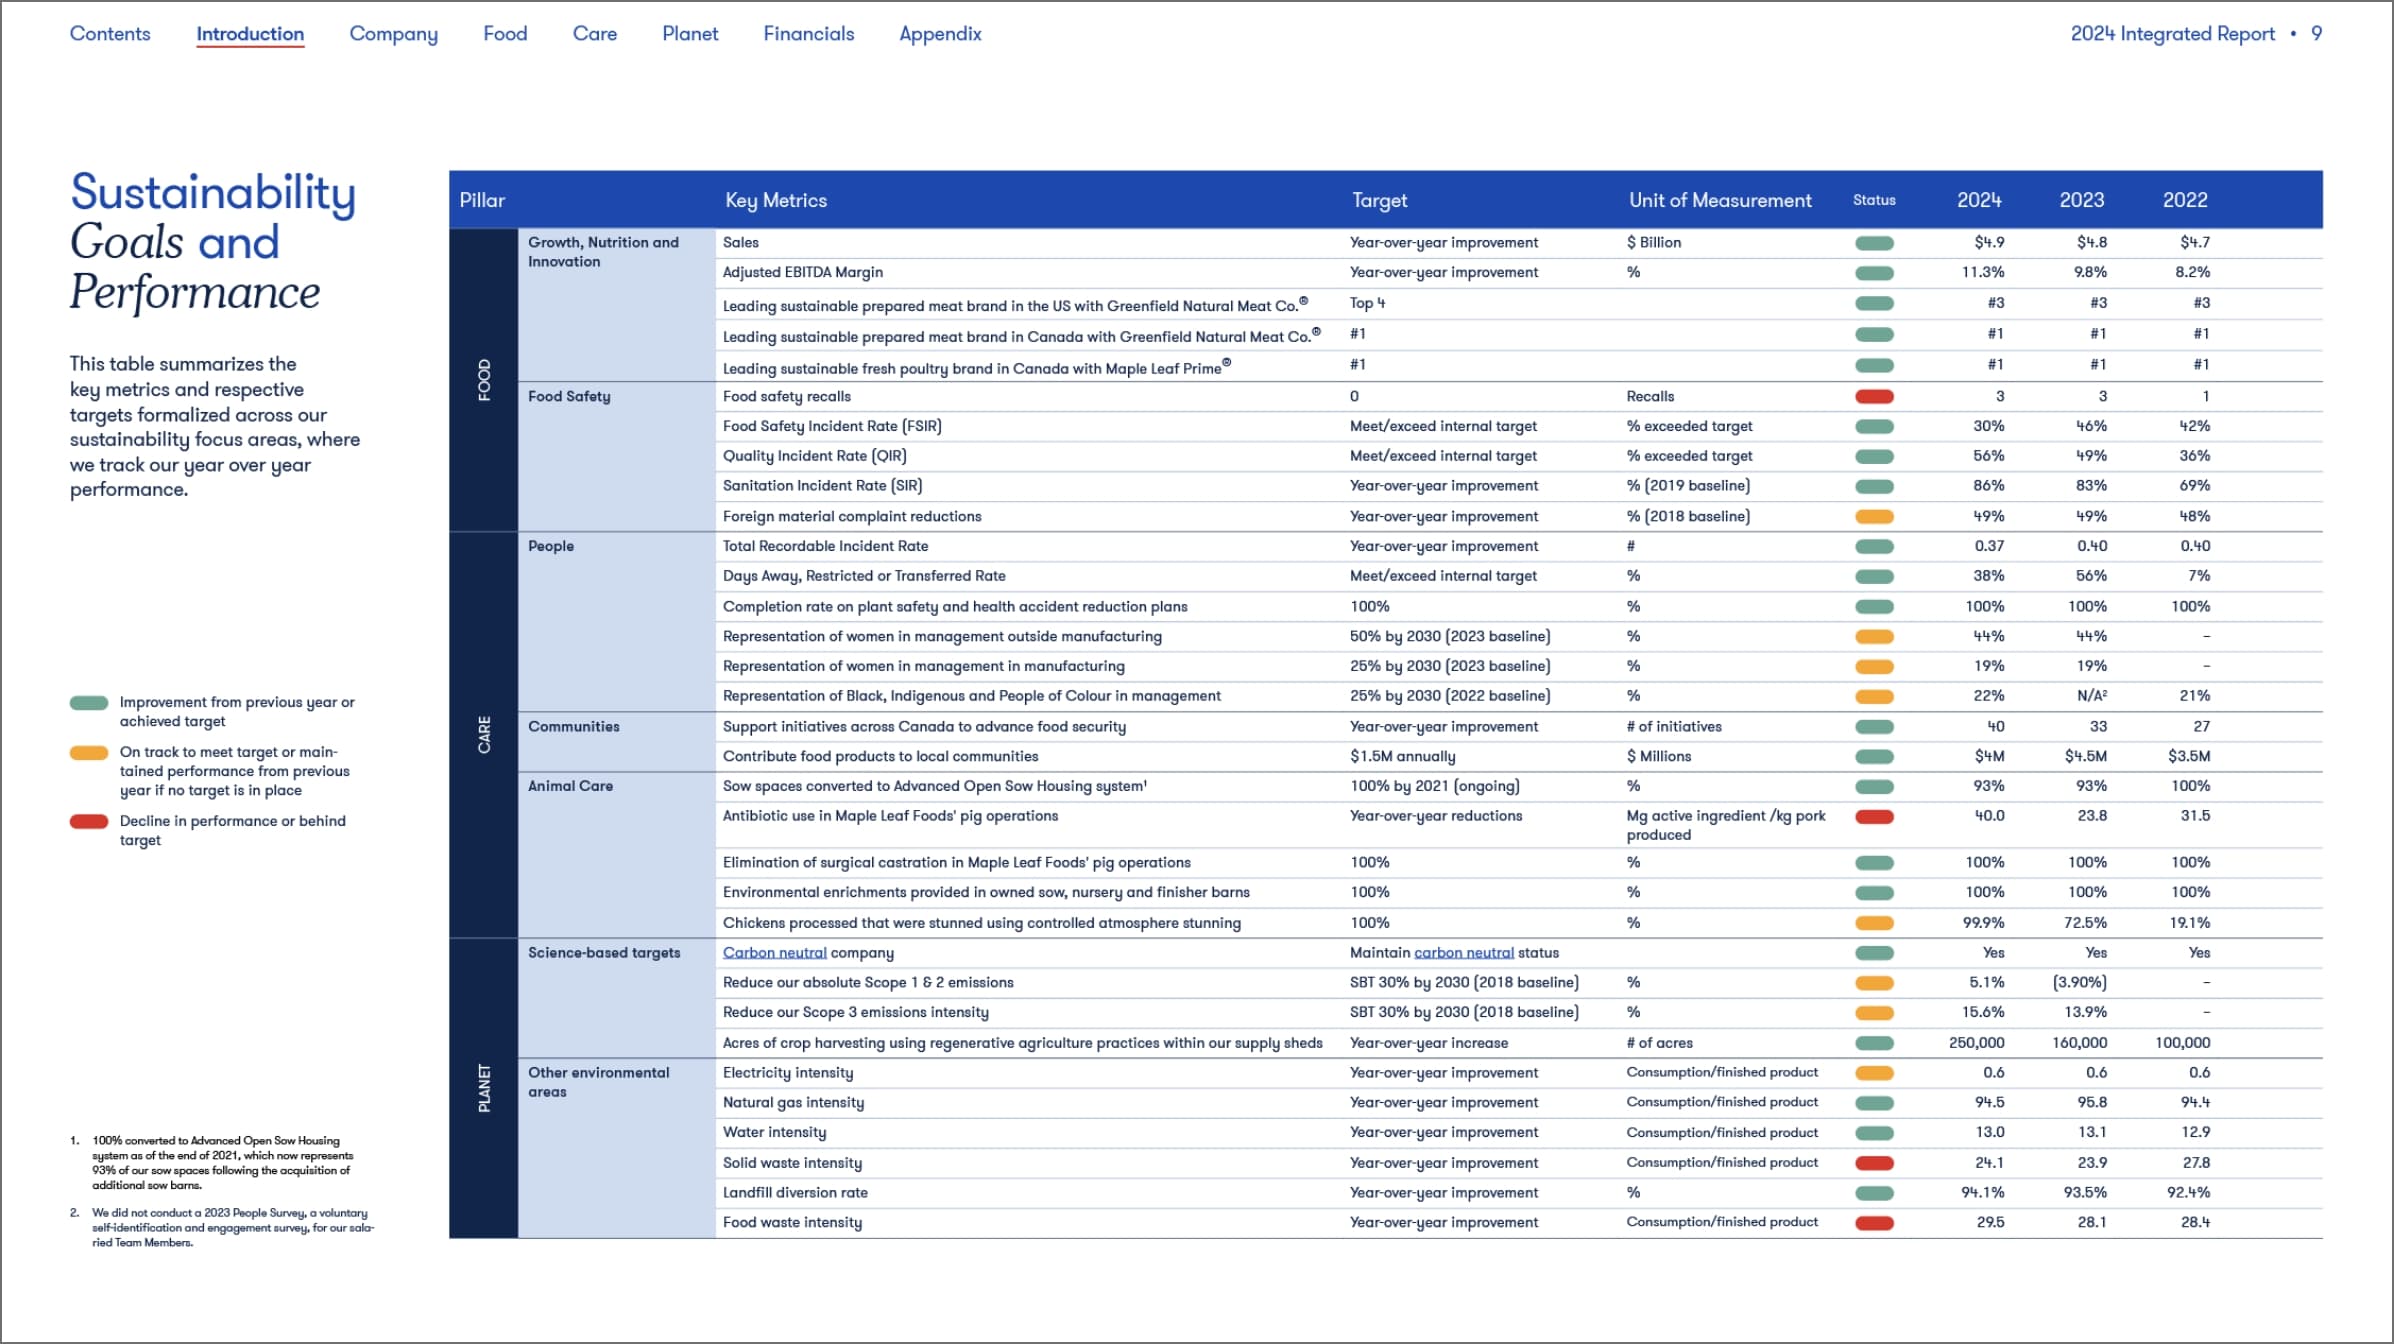Click carbon neutral link in Target column
The image size is (2394, 1344).
click(1463, 952)
